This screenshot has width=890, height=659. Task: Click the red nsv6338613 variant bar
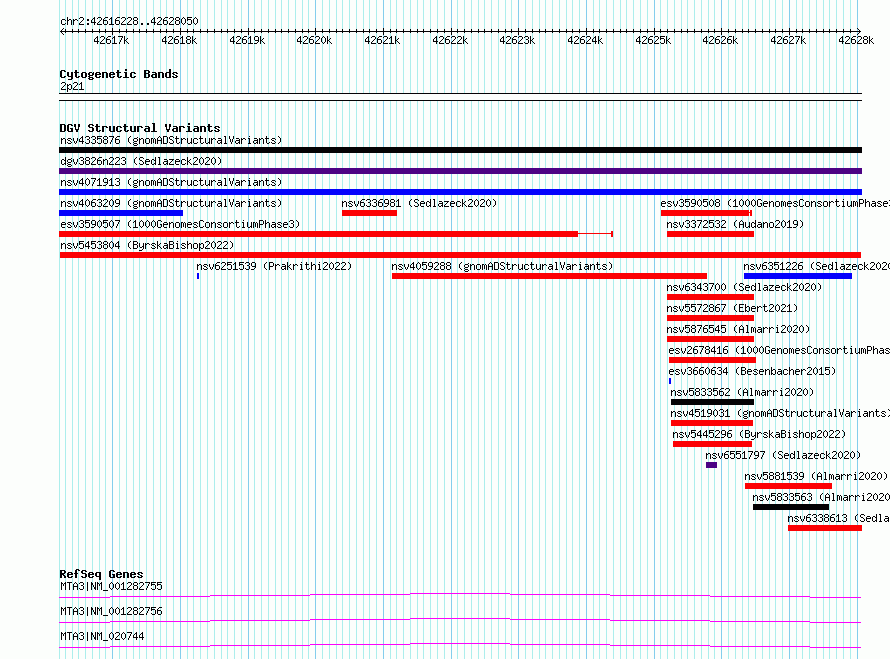pyautogui.click(x=825, y=528)
